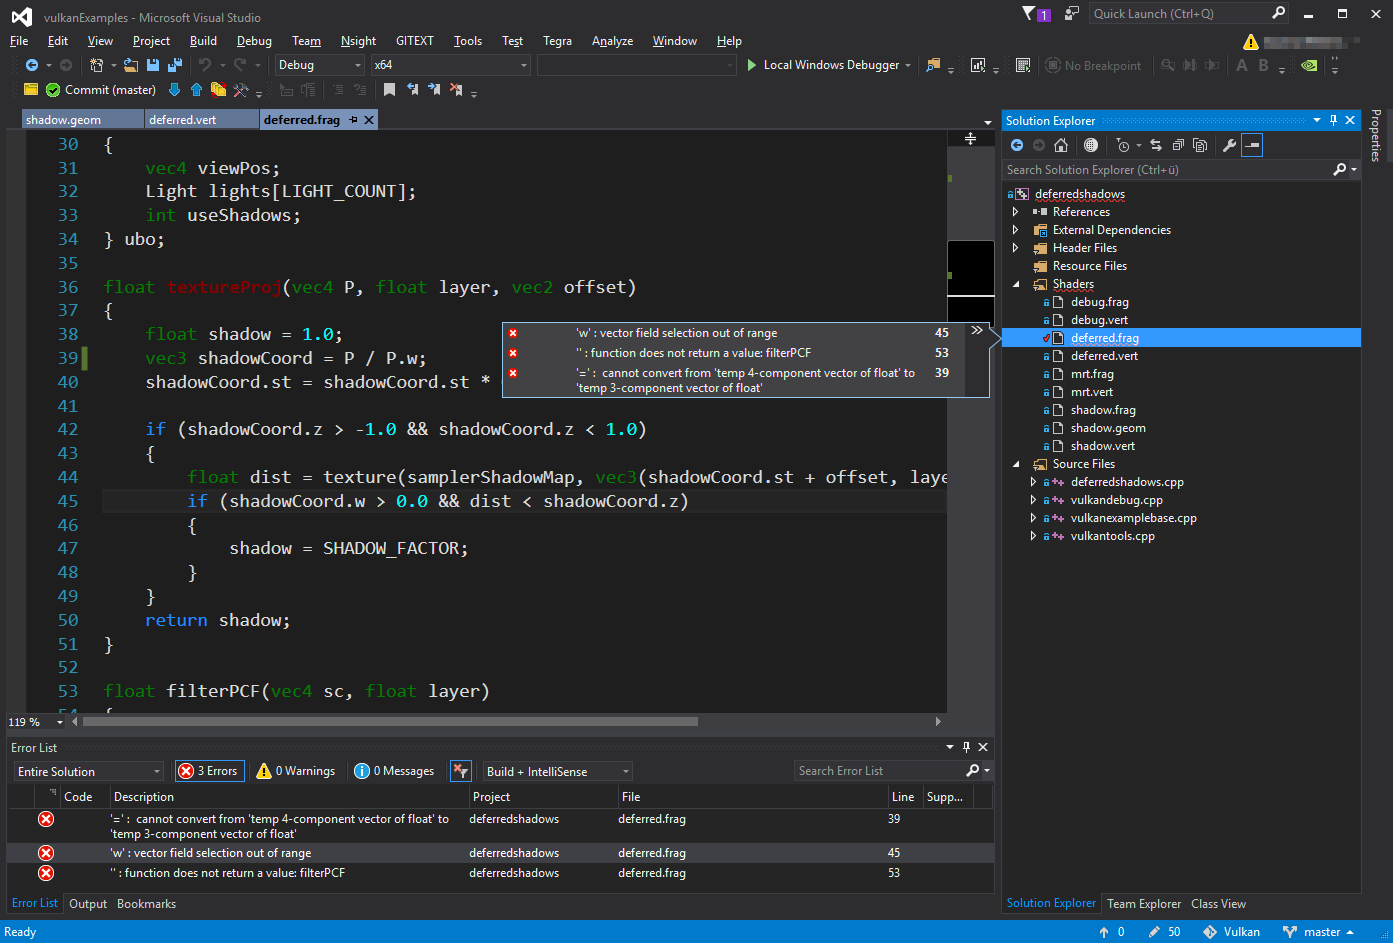This screenshot has width=1393, height=943.
Task: Expand the deferredshadows.cpp node
Action: pos(1033,482)
